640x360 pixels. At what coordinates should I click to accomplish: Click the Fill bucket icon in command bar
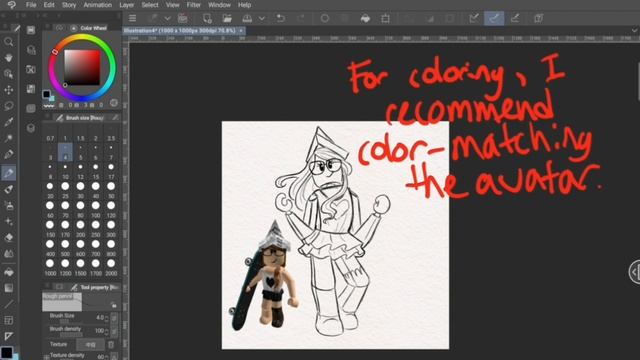click(x=365, y=18)
